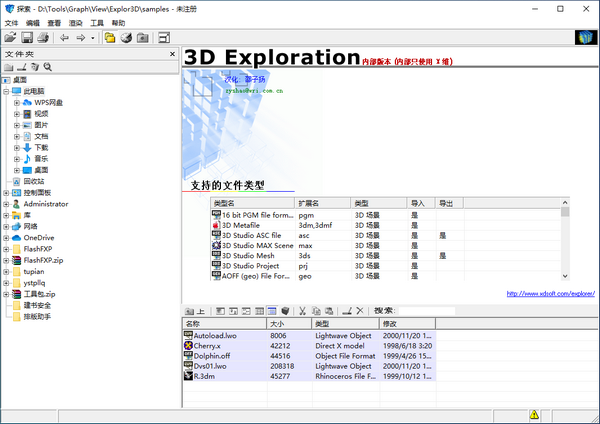This screenshot has width=600, height=424.
Task: Click the delete X icon in file toolbar
Action: 361,311
